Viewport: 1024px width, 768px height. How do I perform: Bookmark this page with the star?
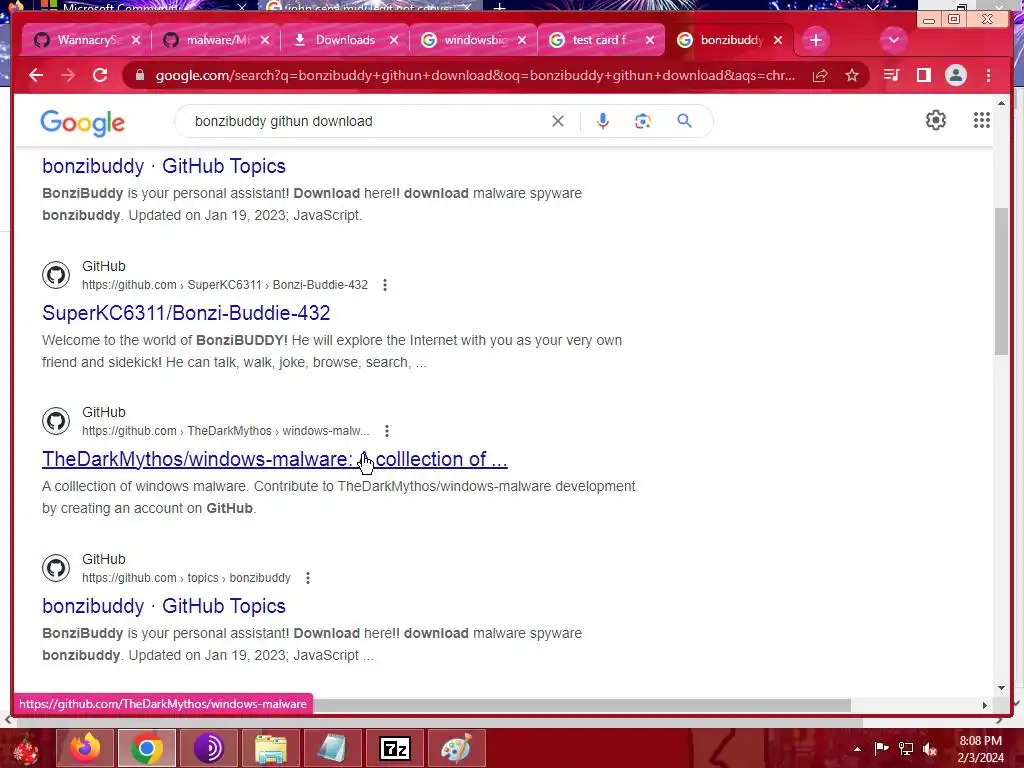(x=852, y=76)
